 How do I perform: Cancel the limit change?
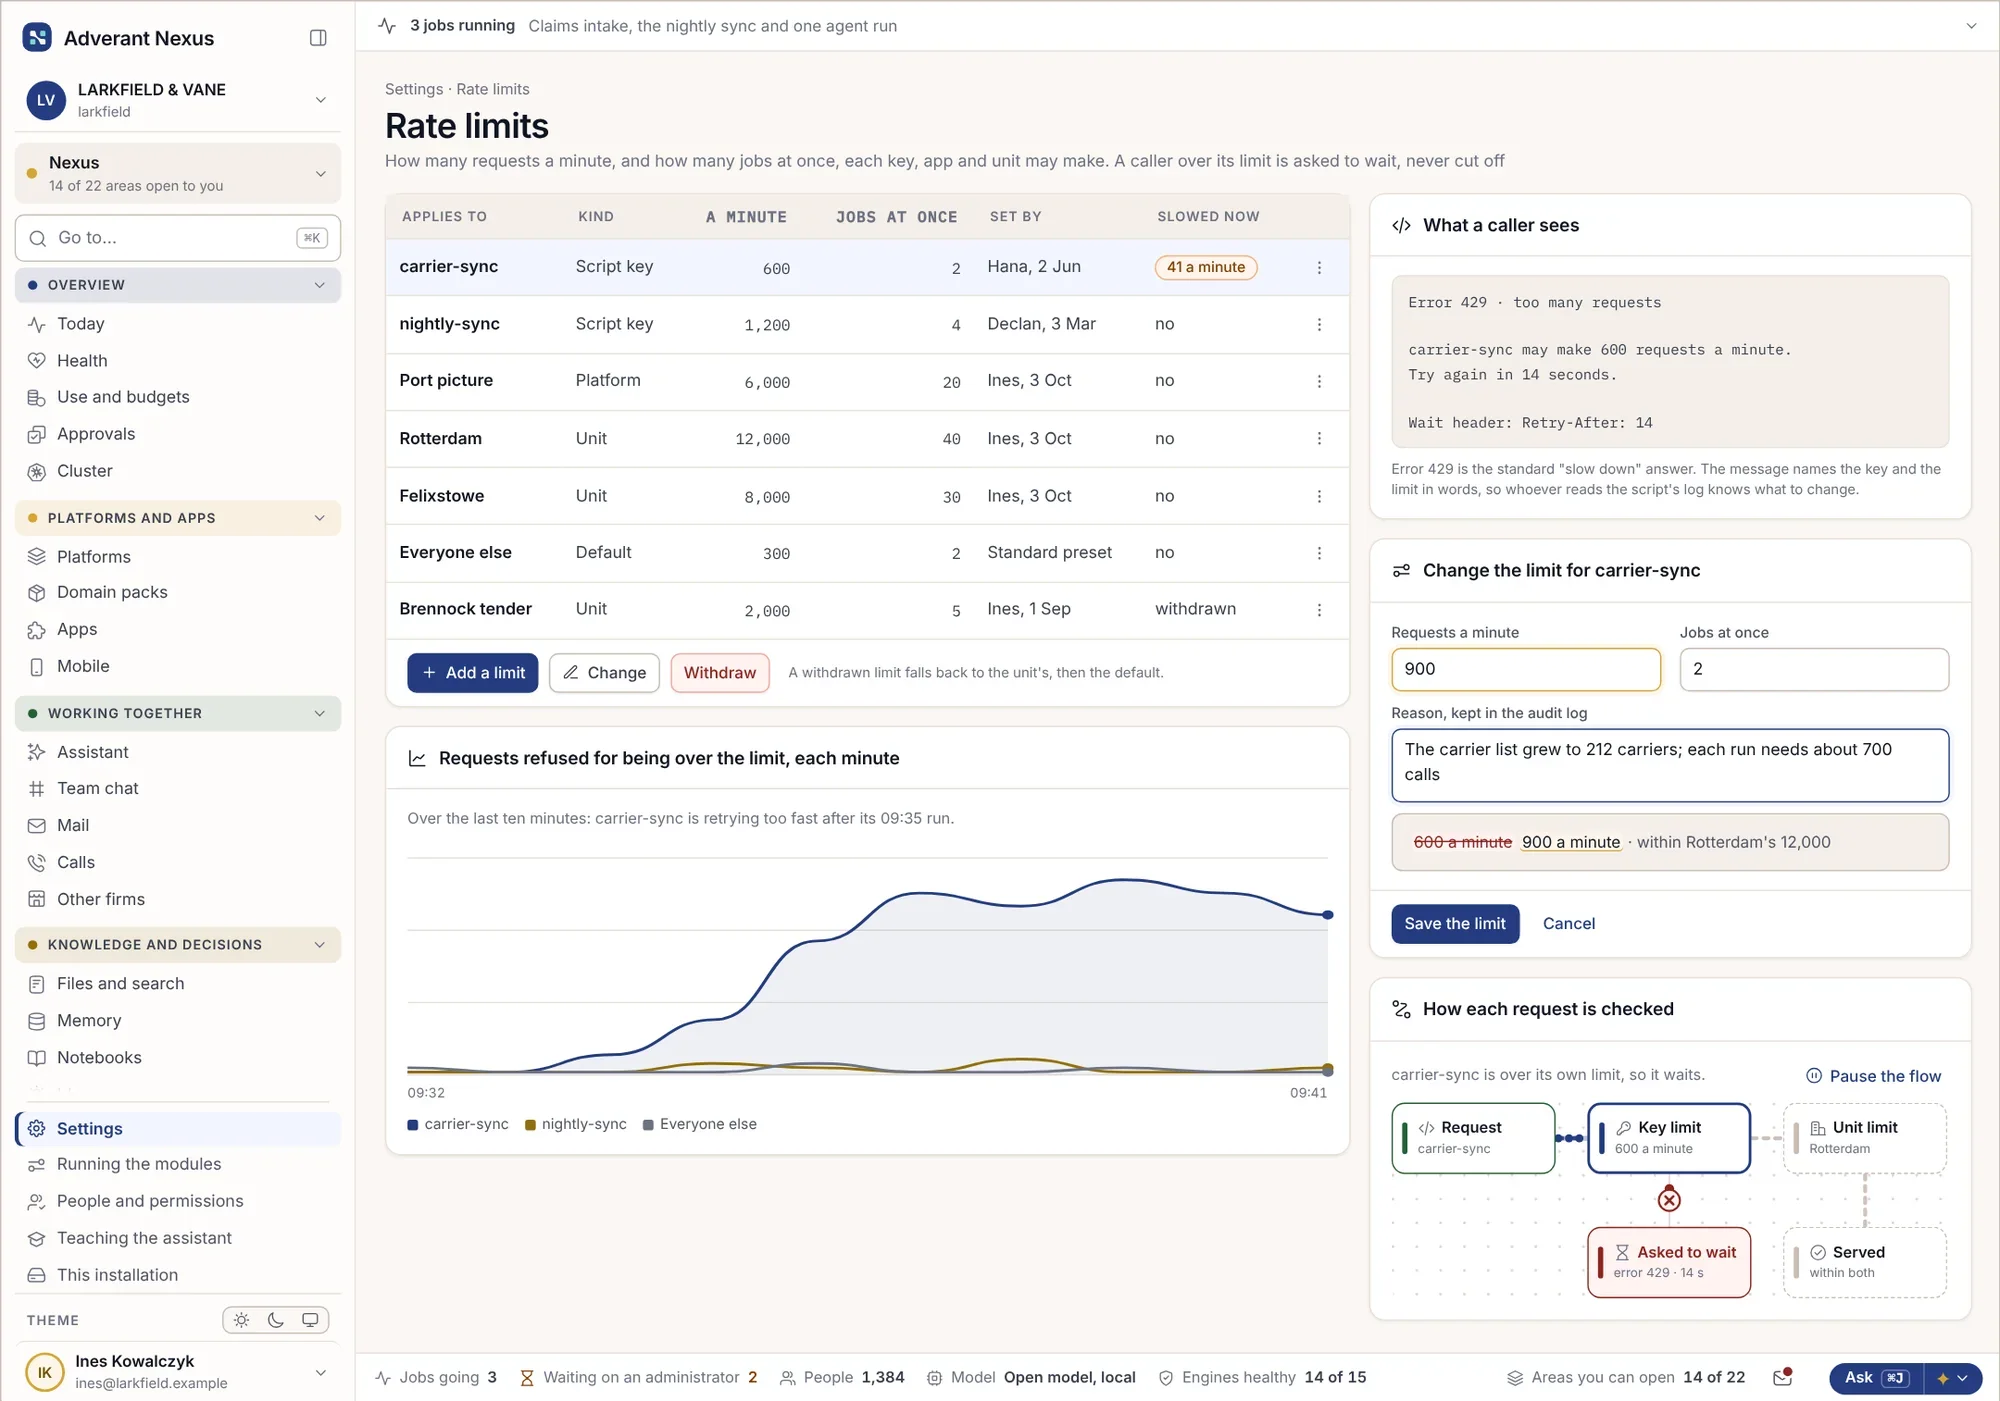pyautogui.click(x=1568, y=924)
